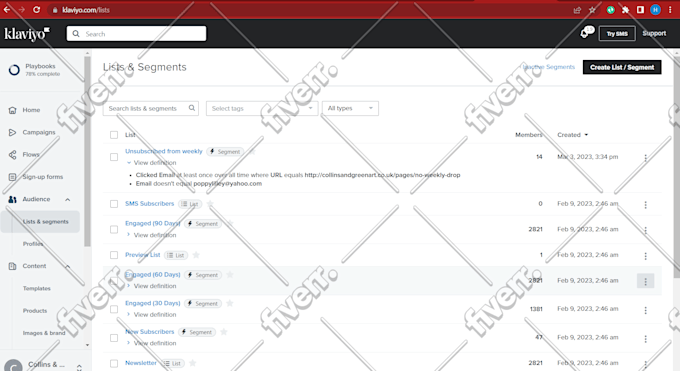This screenshot has height=371, width=680.
Task: Select the Unsubscribed from weekly checkbox
Action: pos(114,157)
